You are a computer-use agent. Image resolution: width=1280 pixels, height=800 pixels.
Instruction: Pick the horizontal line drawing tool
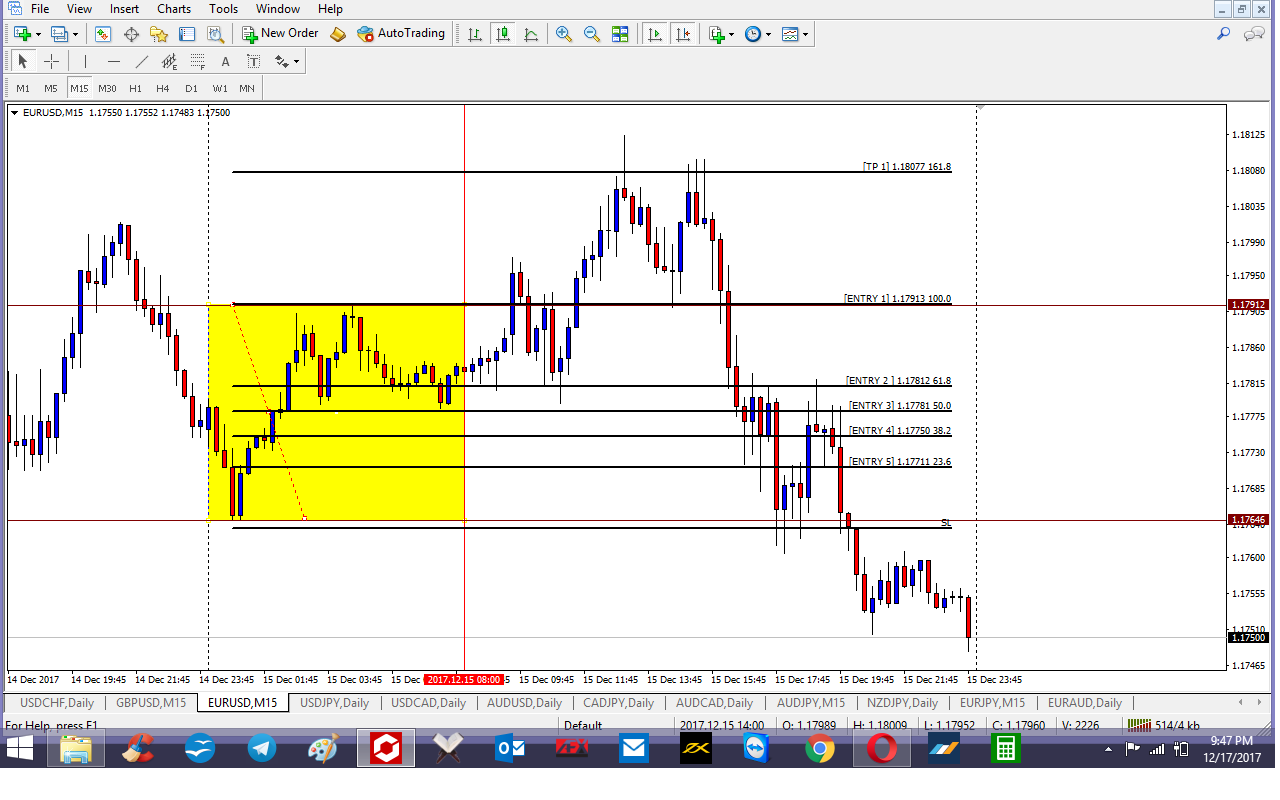click(114, 61)
